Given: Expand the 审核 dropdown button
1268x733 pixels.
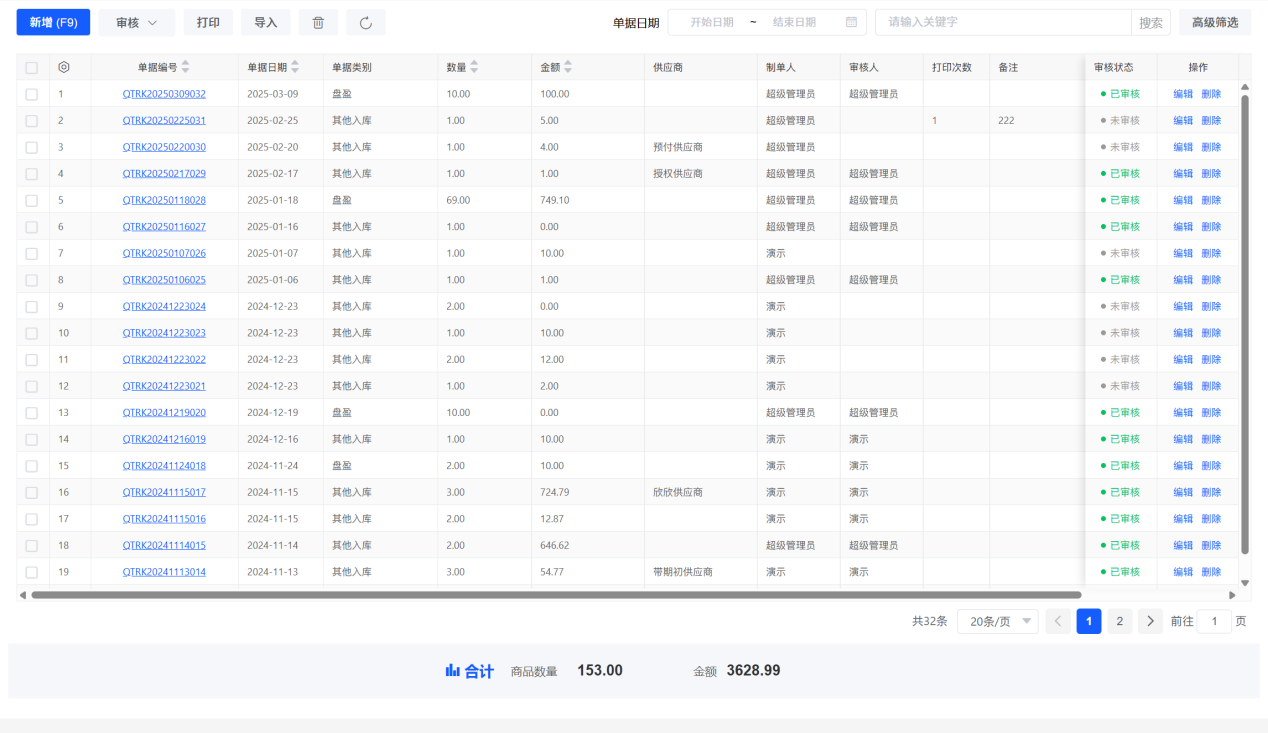Looking at the screenshot, I should 136,22.
